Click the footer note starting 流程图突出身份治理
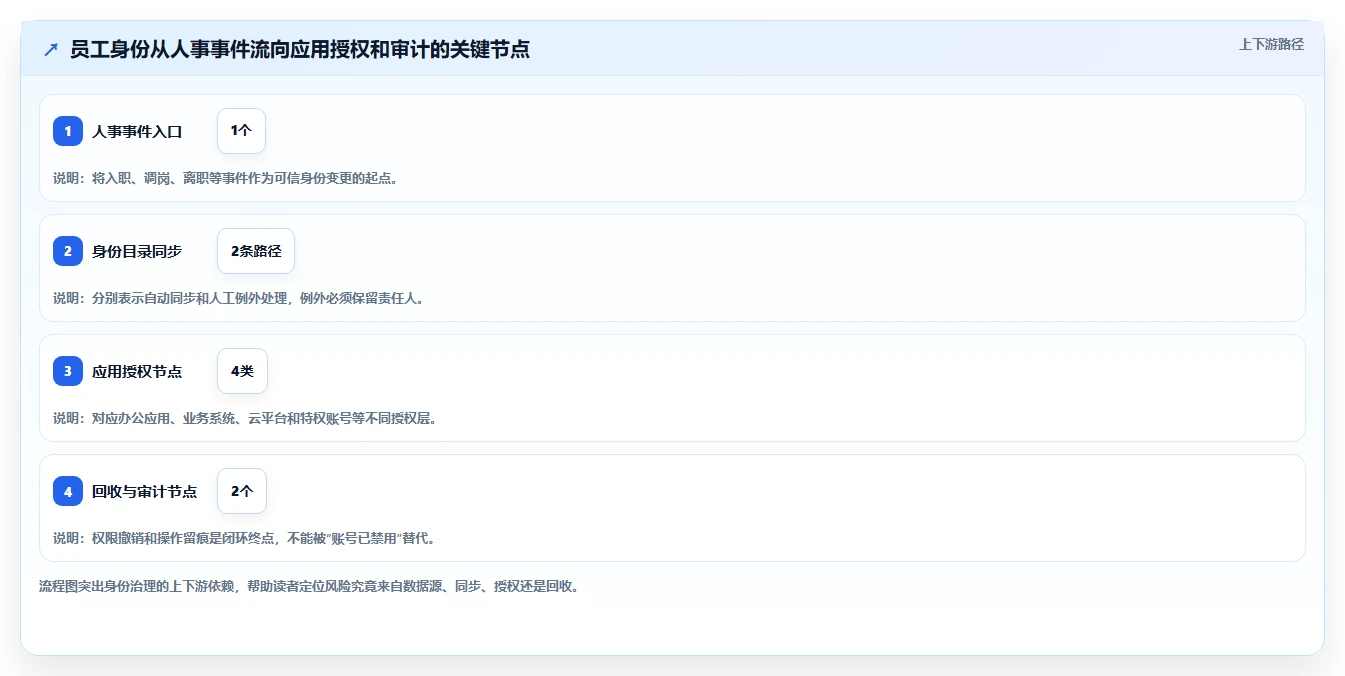Image resolution: width=1345 pixels, height=676 pixels. [x=309, y=586]
